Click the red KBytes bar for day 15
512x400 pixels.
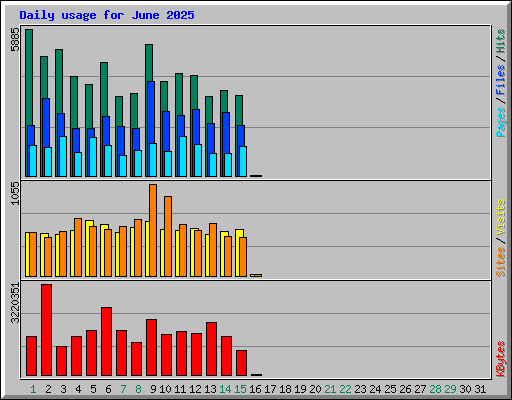(241, 363)
